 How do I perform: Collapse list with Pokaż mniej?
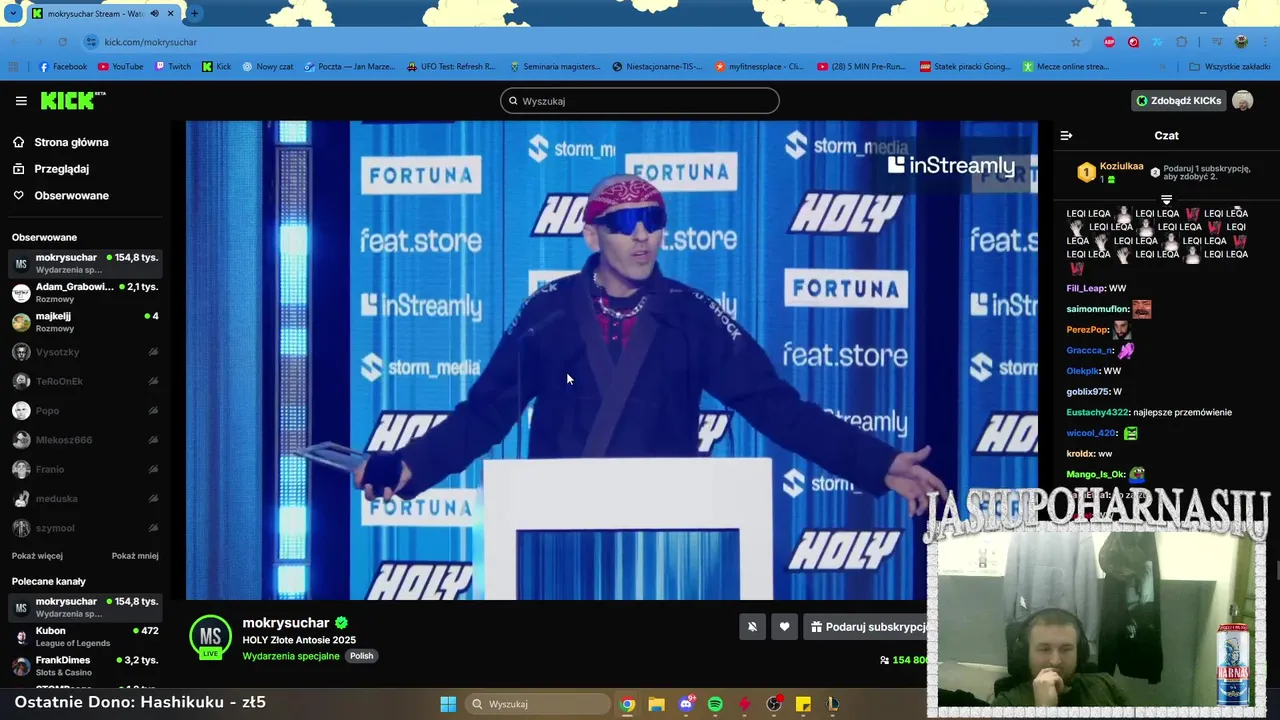click(x=135, y=556)
